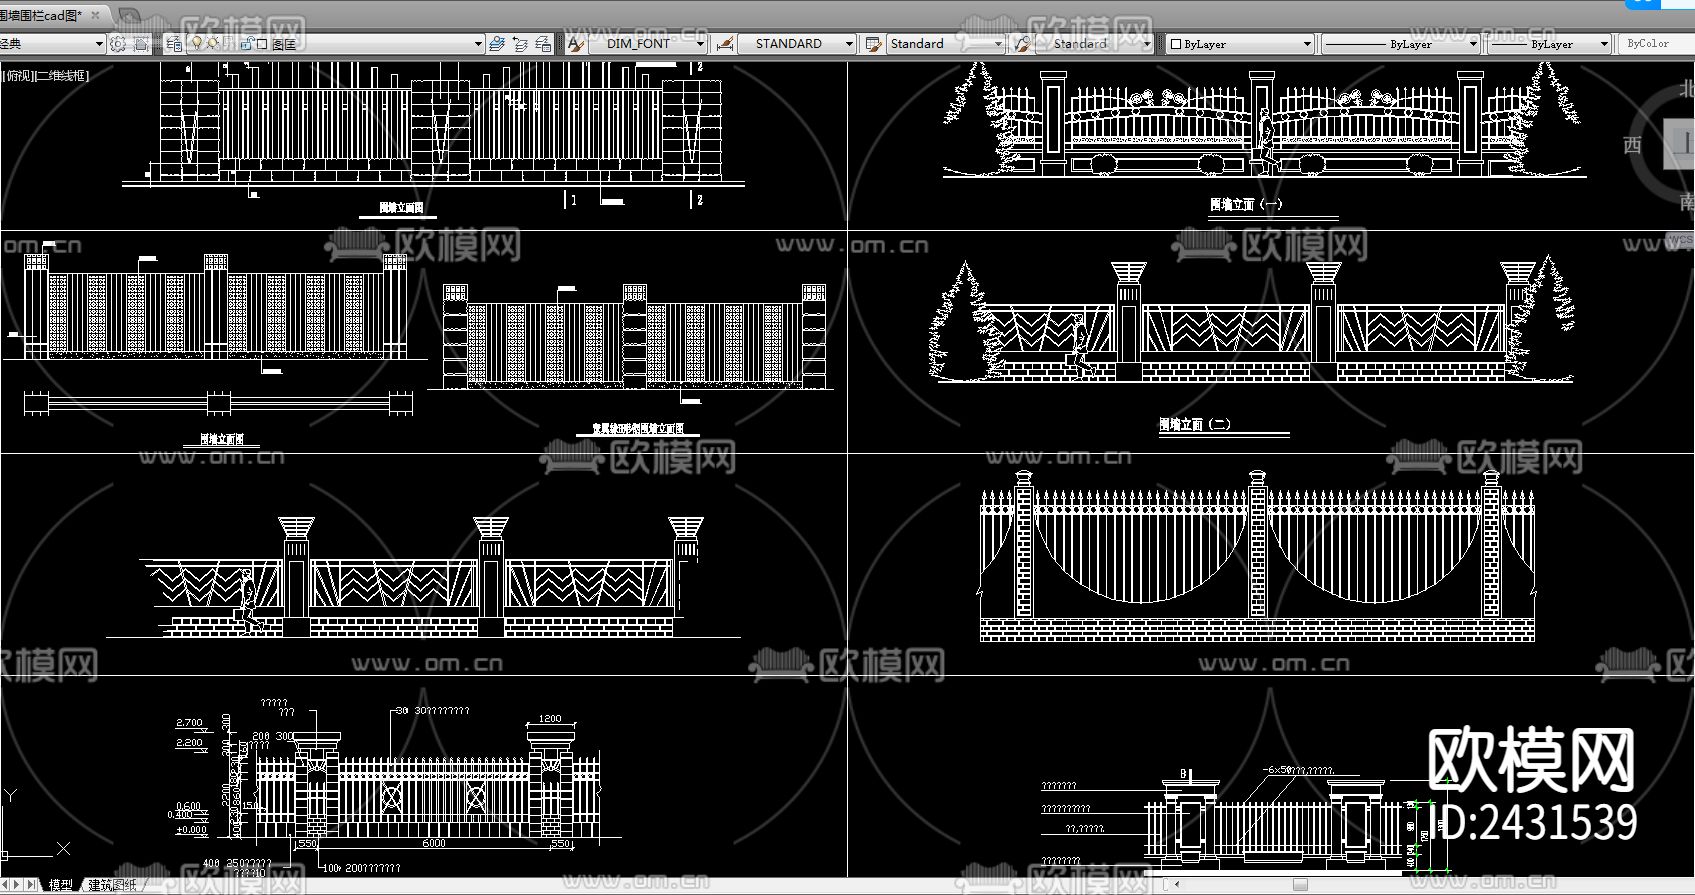Toggle layer on/off lightbulb icon
Screen dimensions: 1695x895
197,44
